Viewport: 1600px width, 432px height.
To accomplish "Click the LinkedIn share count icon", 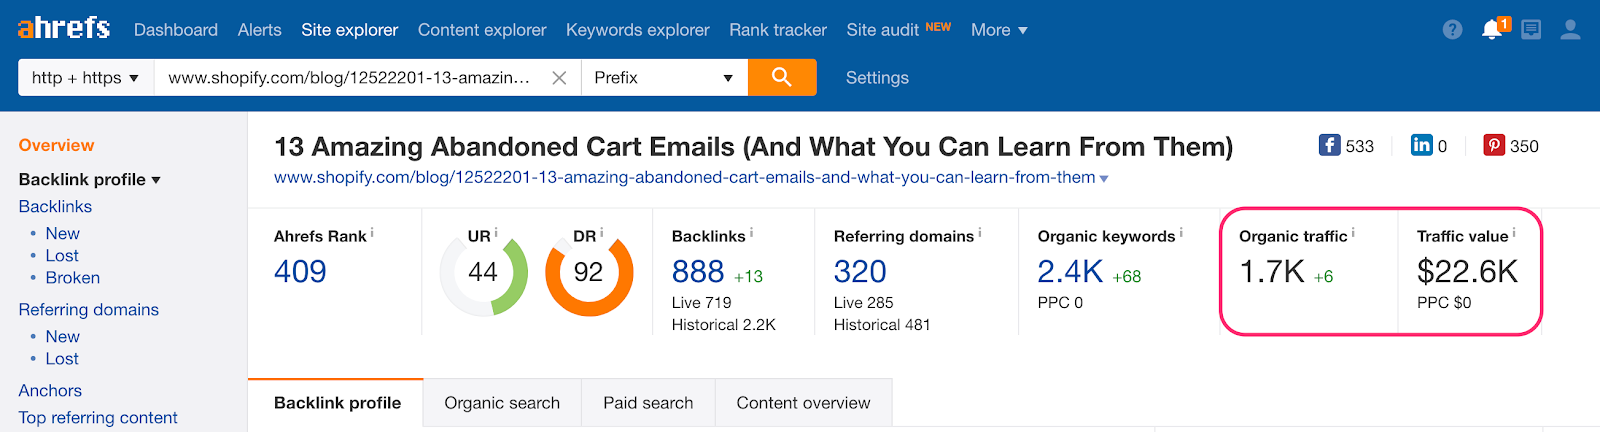I will pyautogui.click(x=1421, y=145).
